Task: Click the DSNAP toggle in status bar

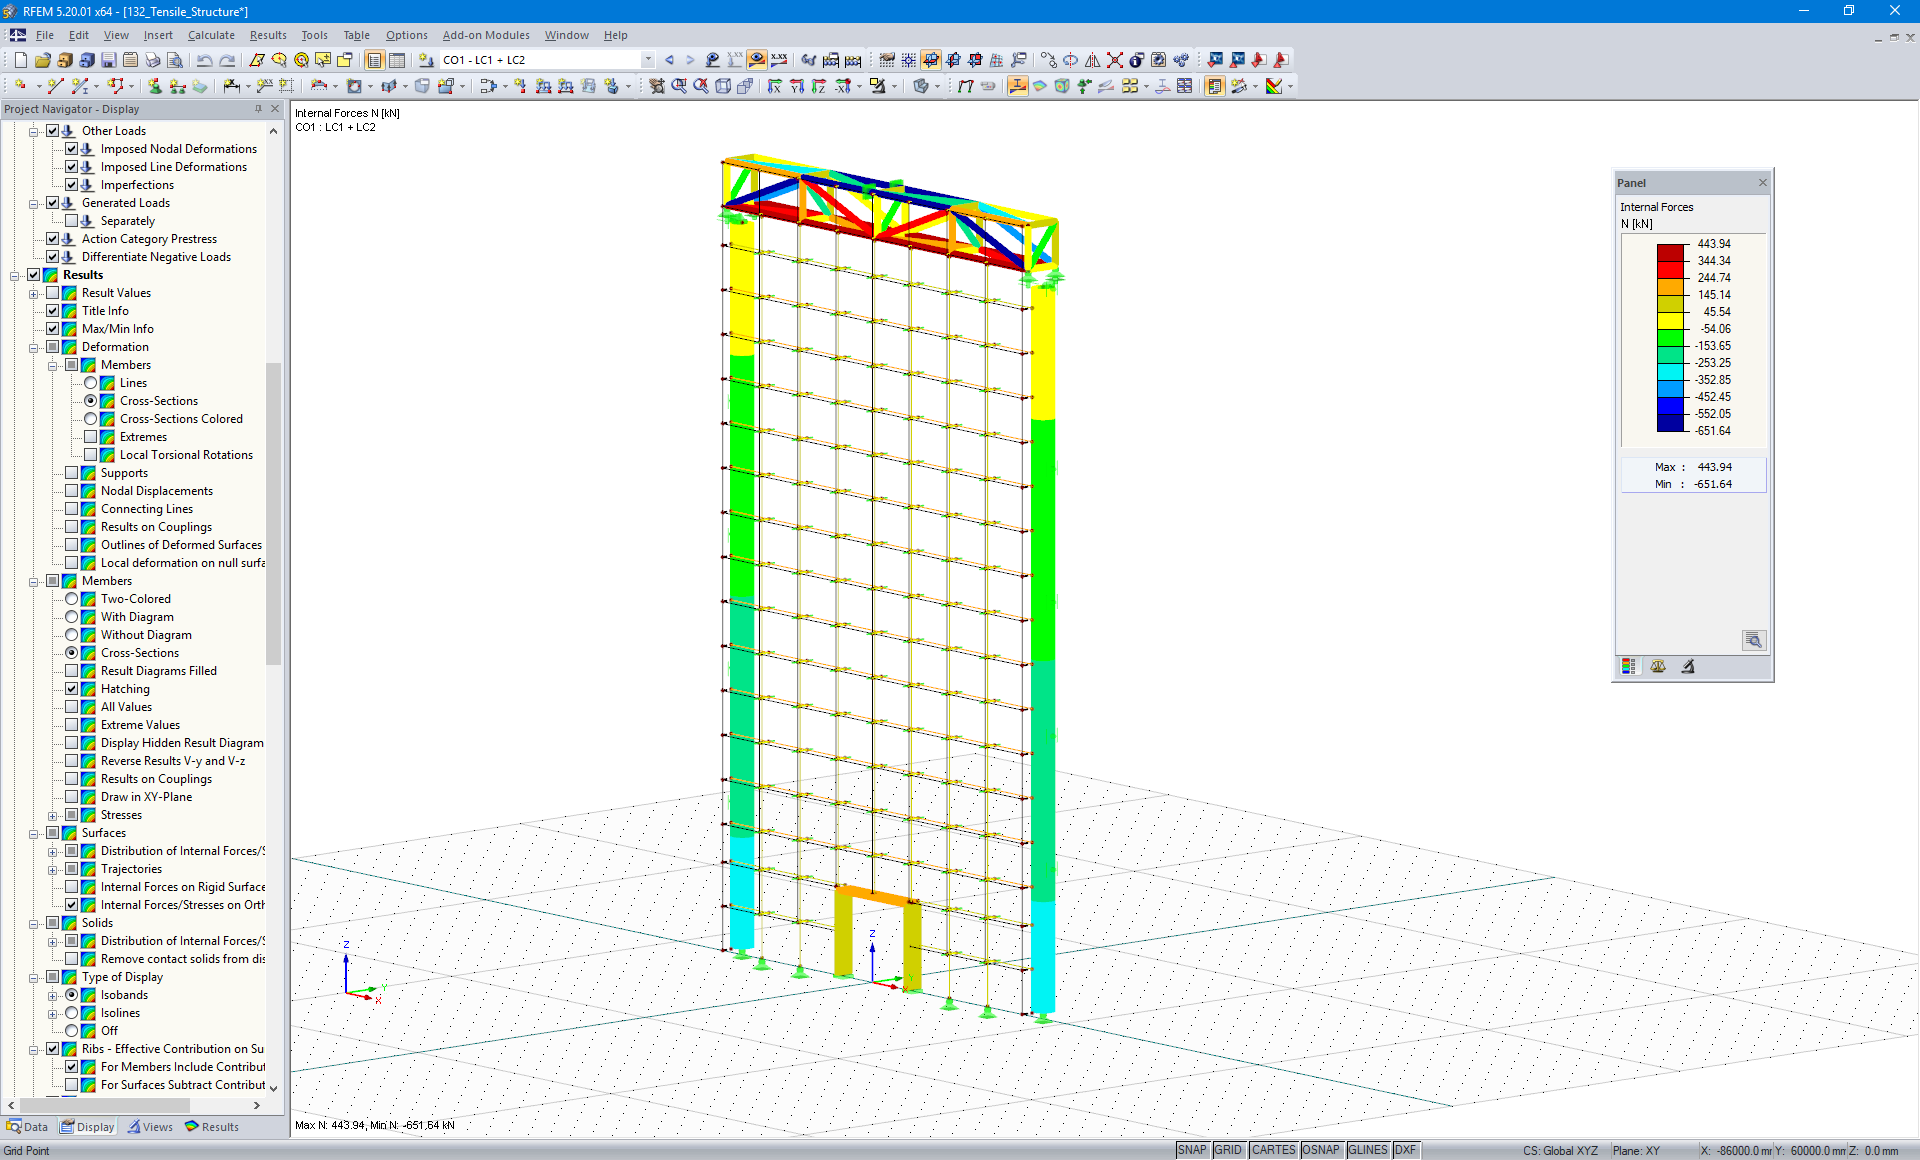Action: coord(1318,1149)
